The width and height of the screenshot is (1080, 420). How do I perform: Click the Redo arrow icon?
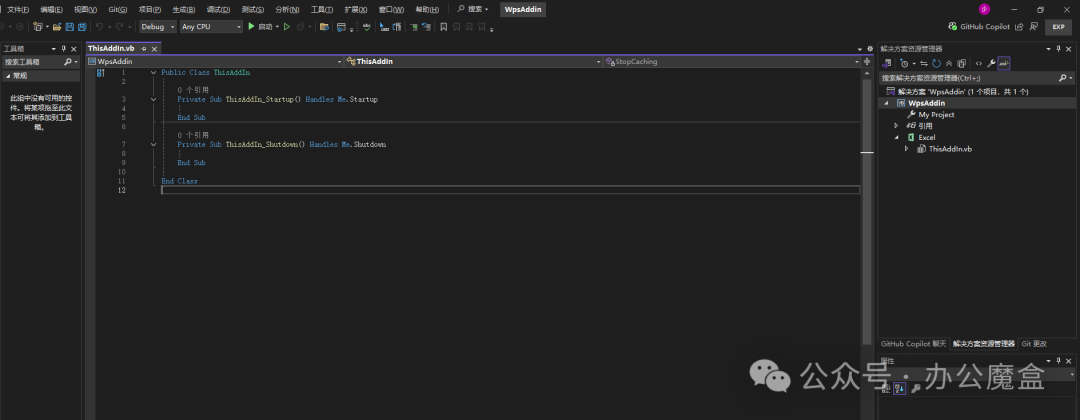(119, 27)
